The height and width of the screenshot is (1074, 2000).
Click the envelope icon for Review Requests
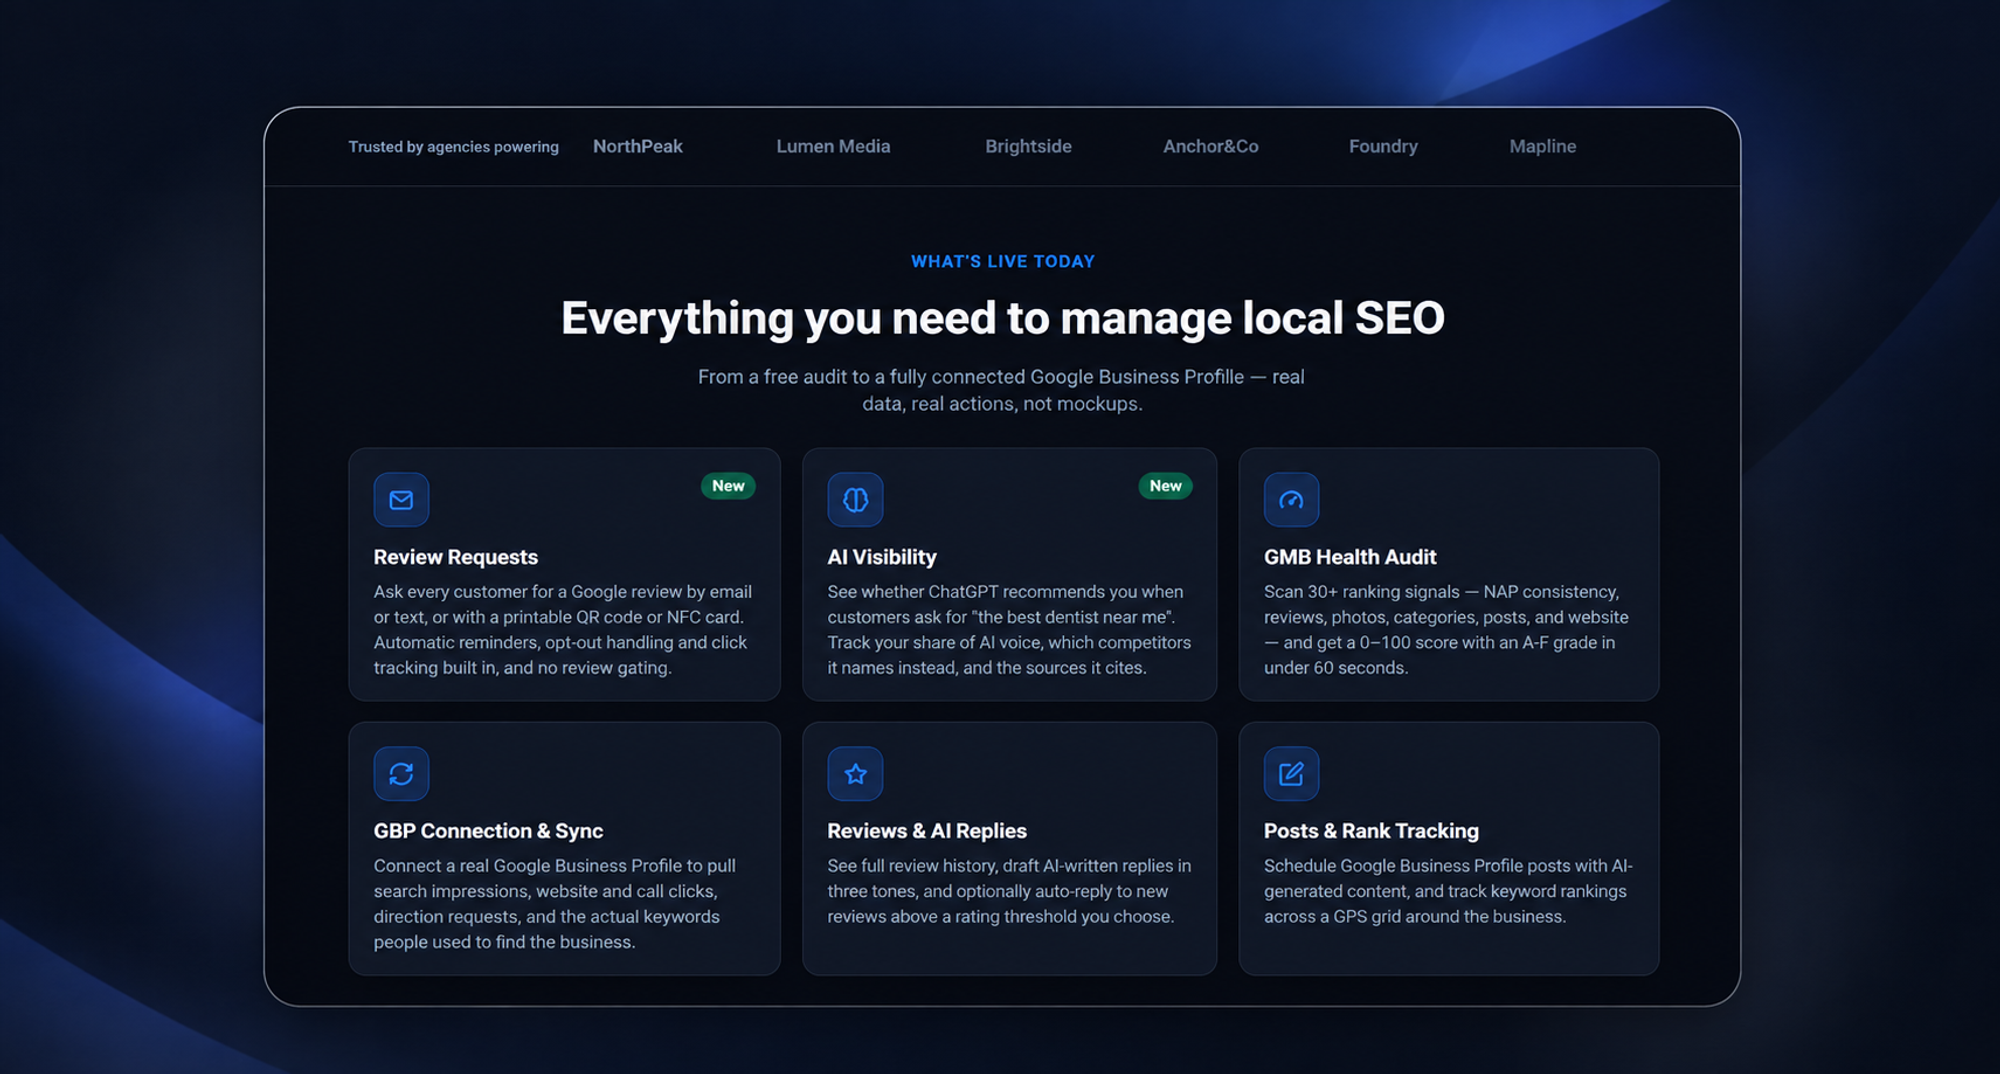tap(401, 499)
